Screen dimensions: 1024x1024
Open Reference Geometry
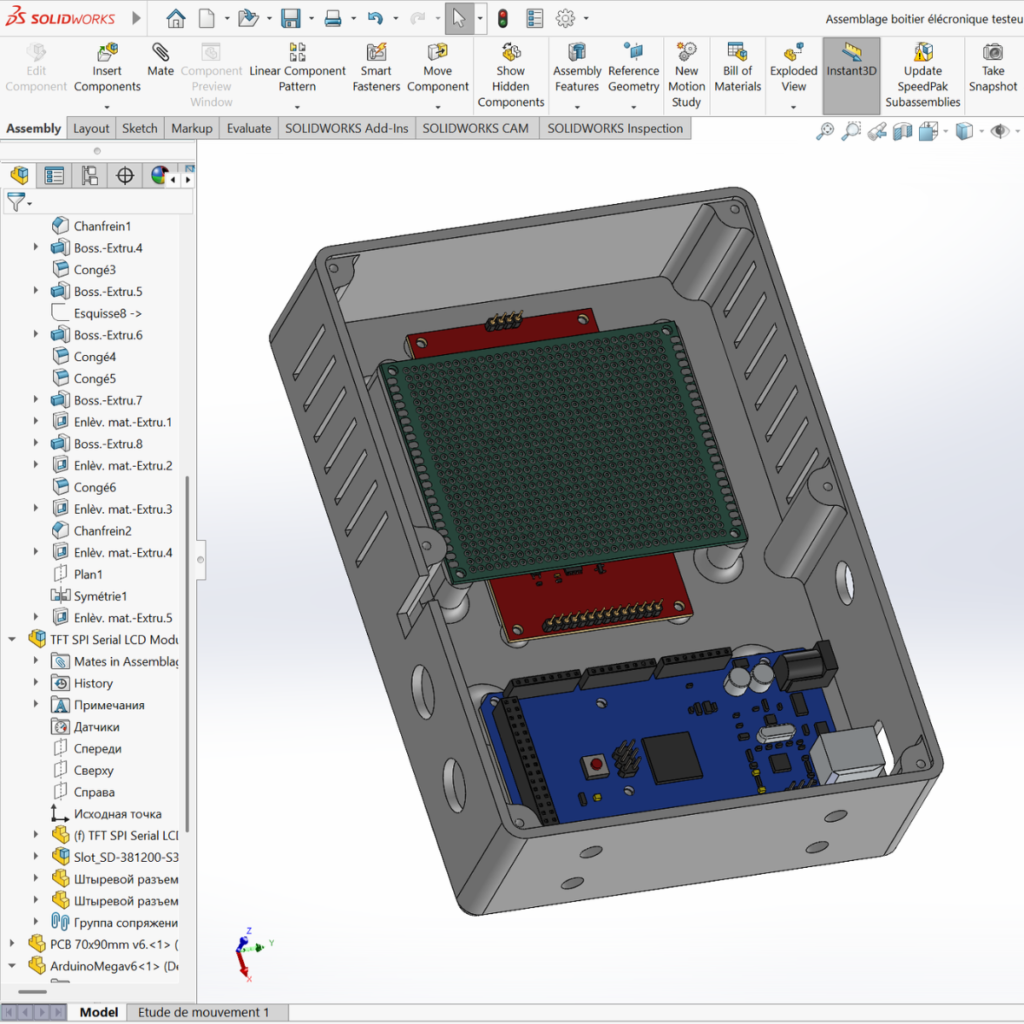point(633,68)
